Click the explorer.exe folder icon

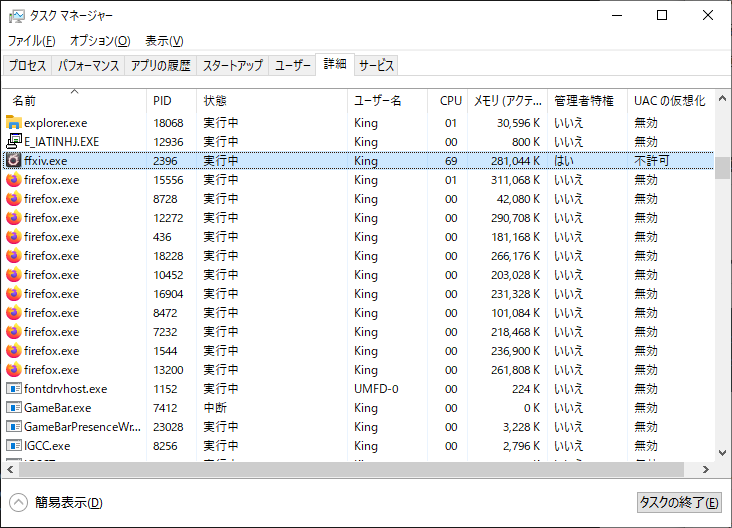pos(14,123)
